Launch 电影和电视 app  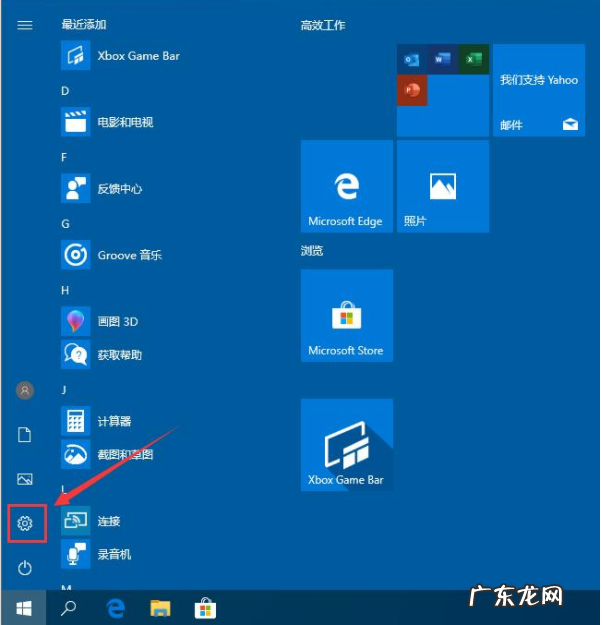point(107,122)
